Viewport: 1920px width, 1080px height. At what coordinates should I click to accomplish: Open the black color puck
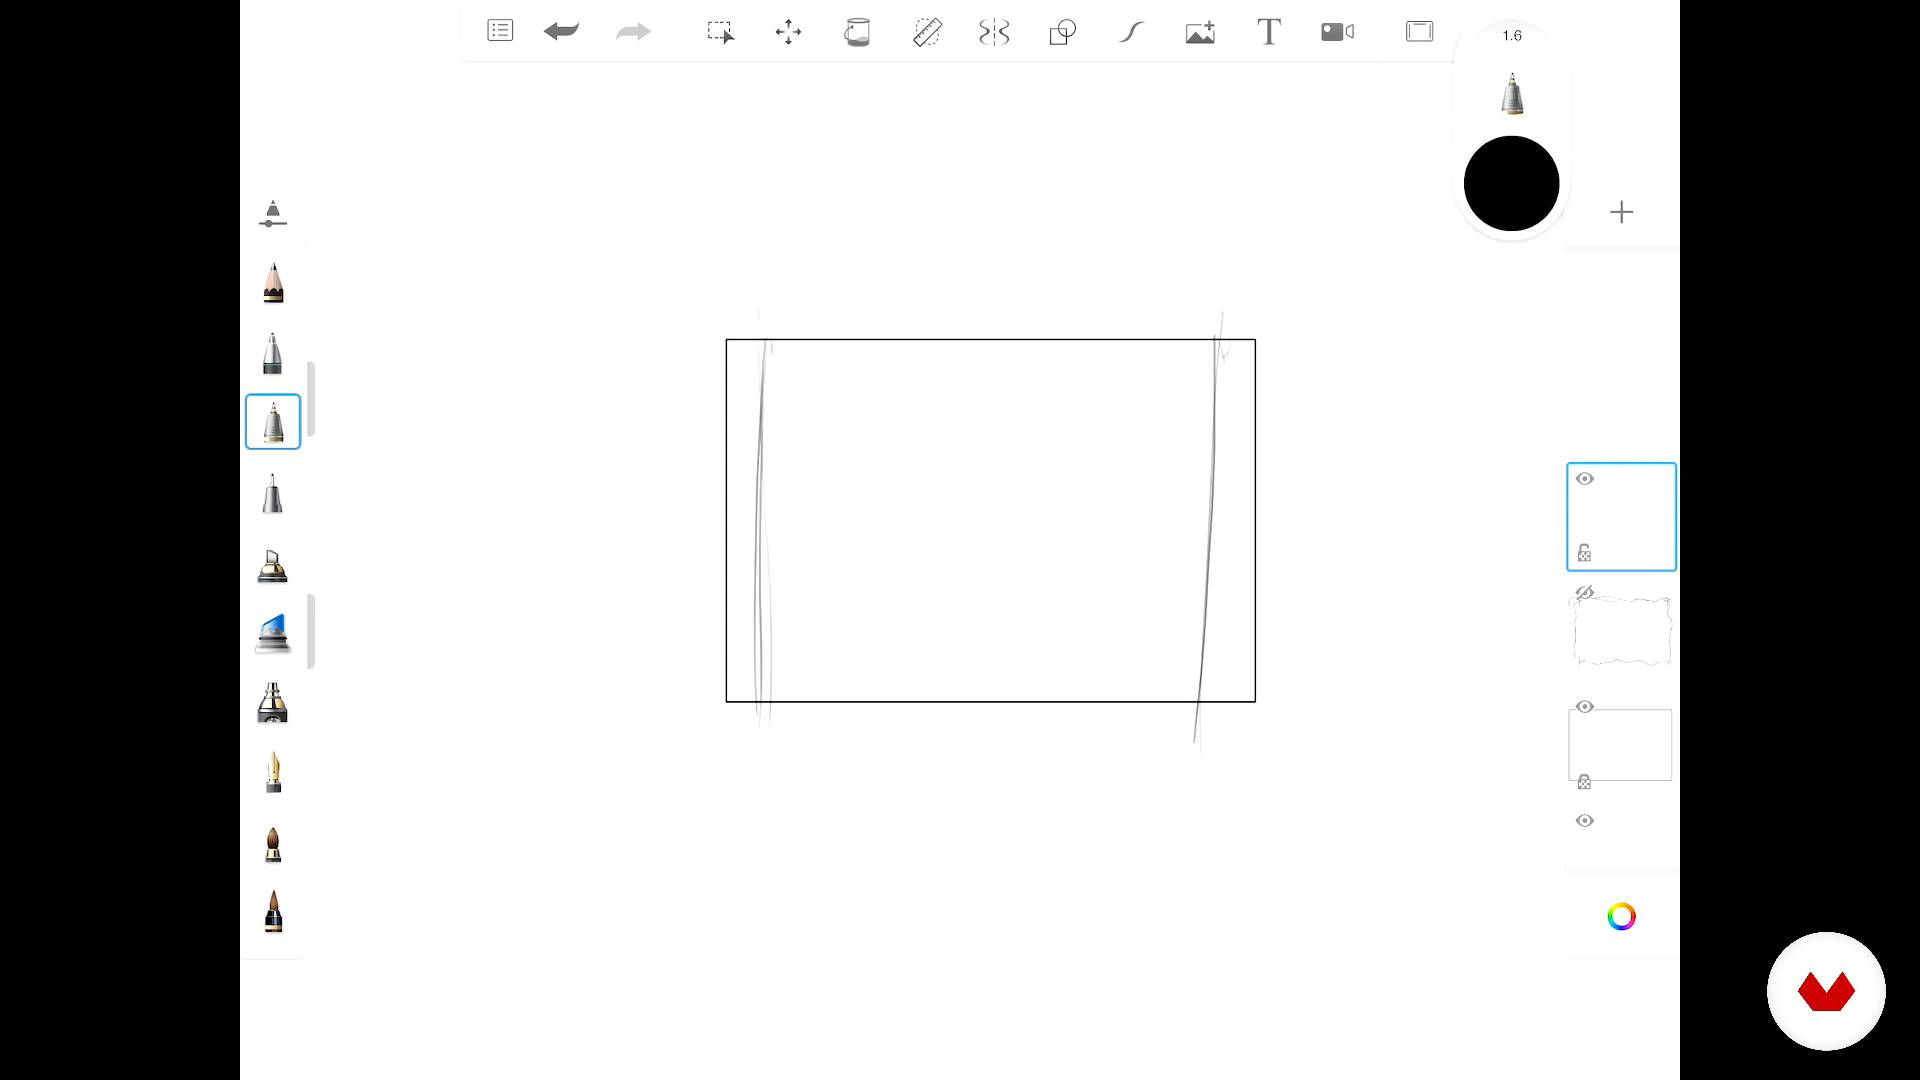(1511, 184)
